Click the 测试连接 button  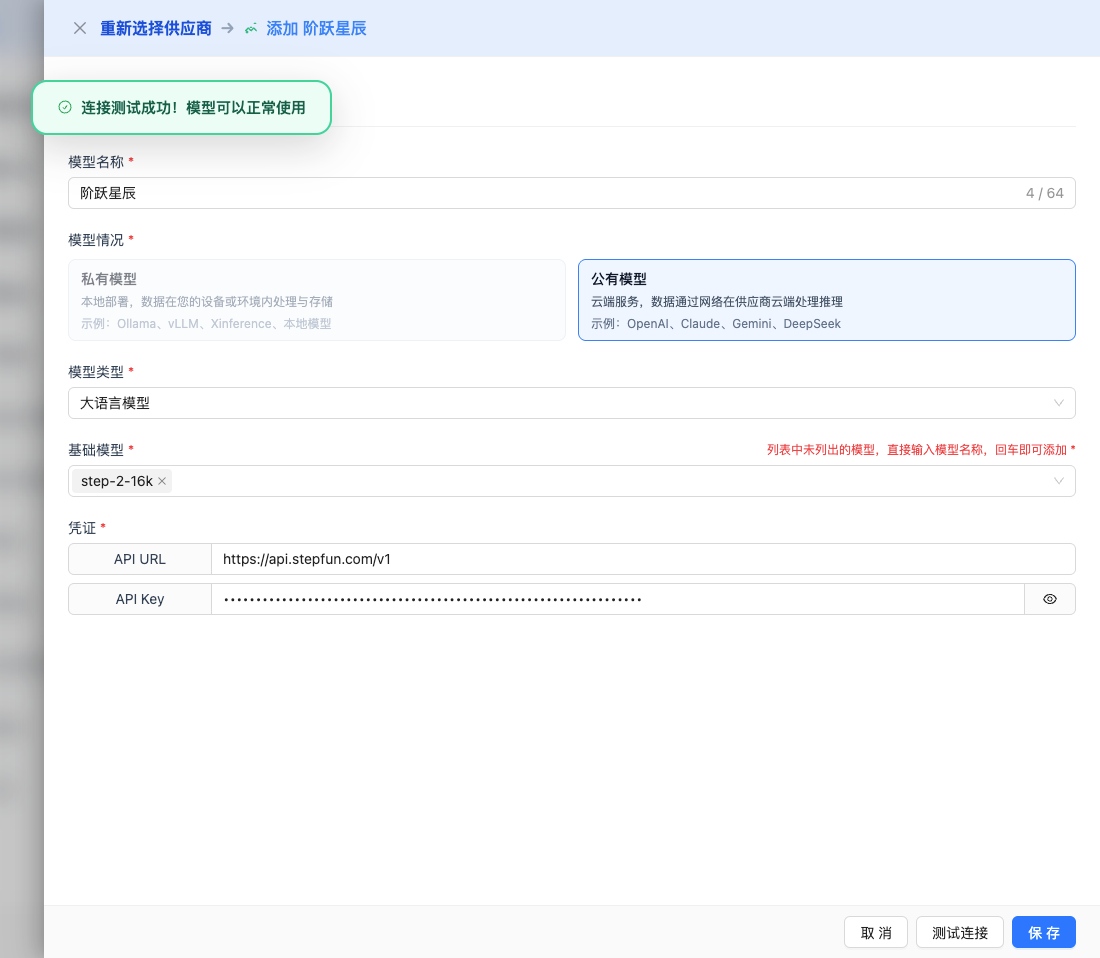click(x=959, y=932)
